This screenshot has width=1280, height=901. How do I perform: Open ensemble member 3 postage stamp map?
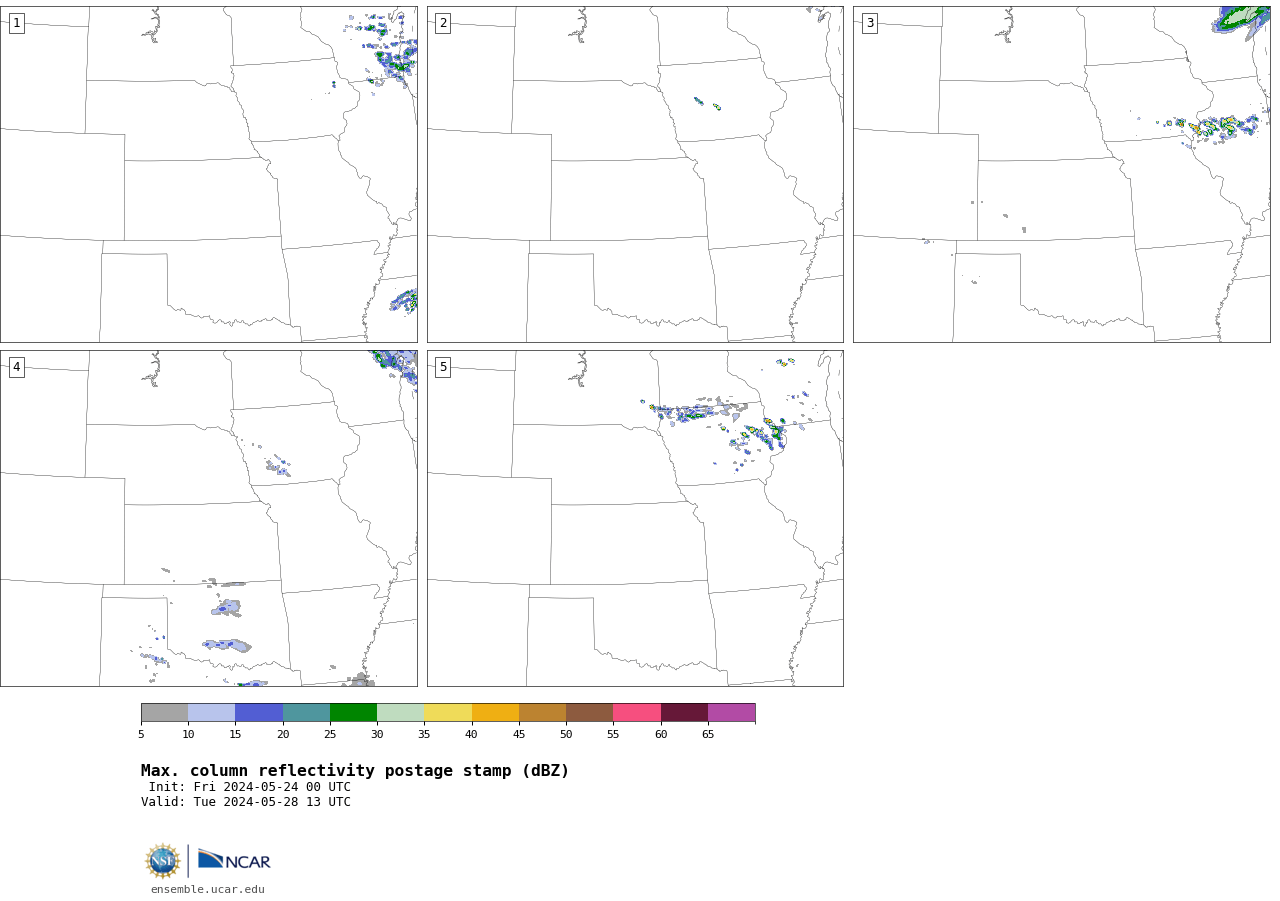pos(1061,174)
